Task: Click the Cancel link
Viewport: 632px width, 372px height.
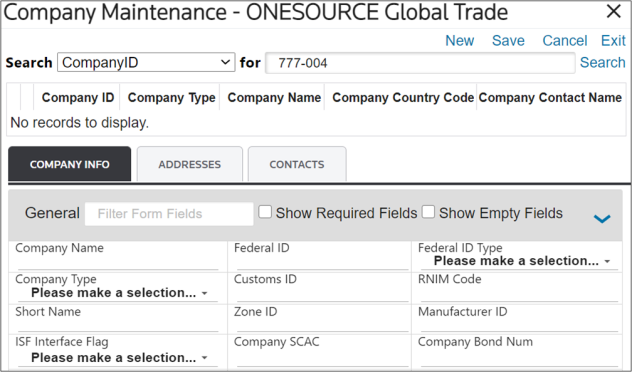Action: (564, 41)
